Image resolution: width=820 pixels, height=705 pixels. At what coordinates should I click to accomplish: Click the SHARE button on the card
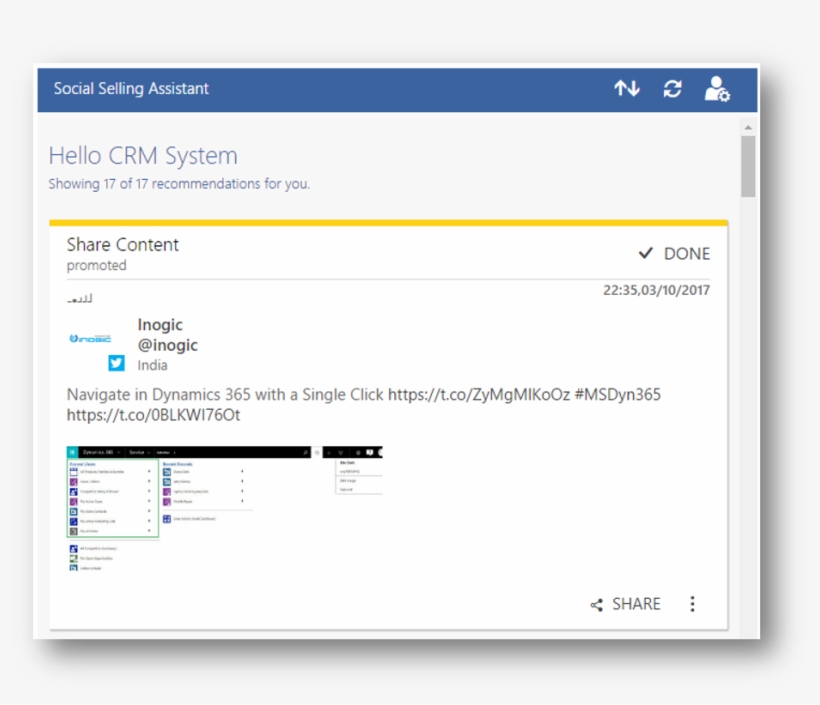coord(625,604)
